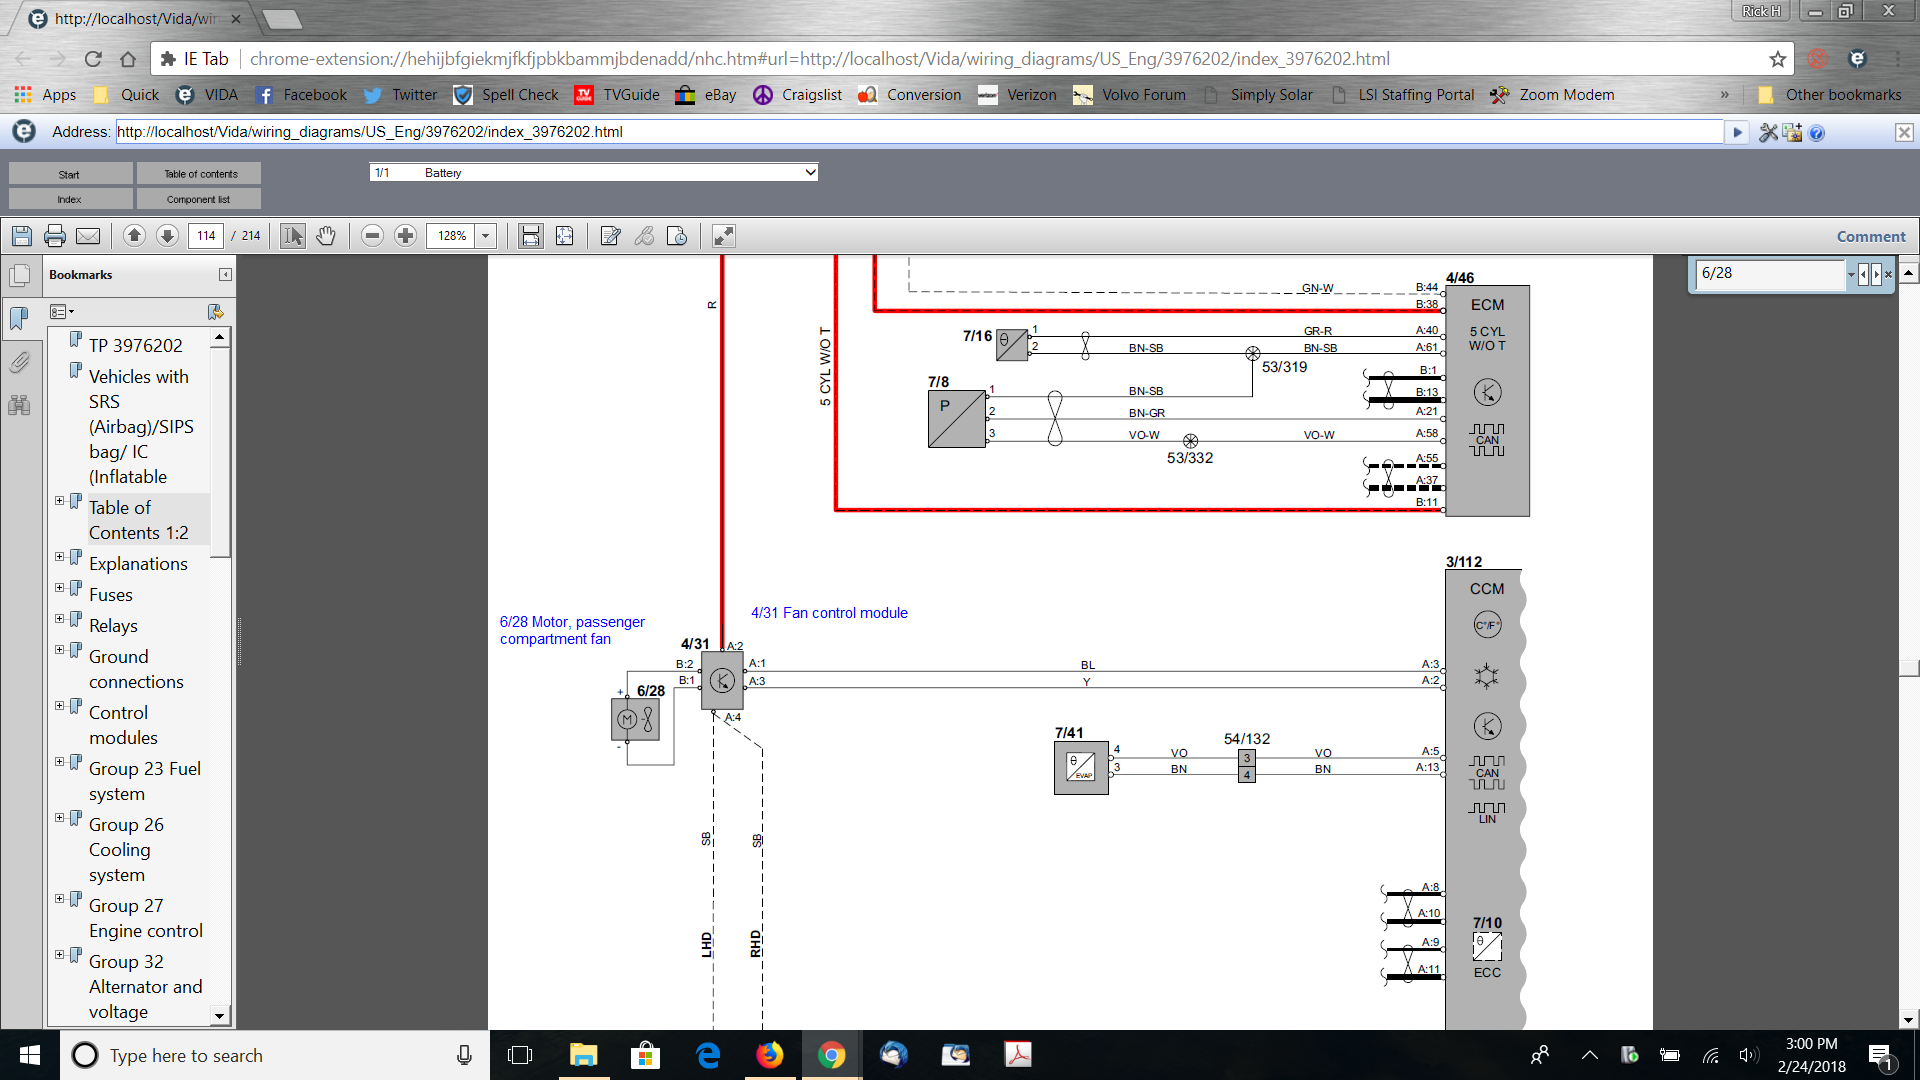The width and height of the screenshot is (1920, 1080).
Task: Click the Save file icon
Action: pyautogui.click(x=22, y=236)
